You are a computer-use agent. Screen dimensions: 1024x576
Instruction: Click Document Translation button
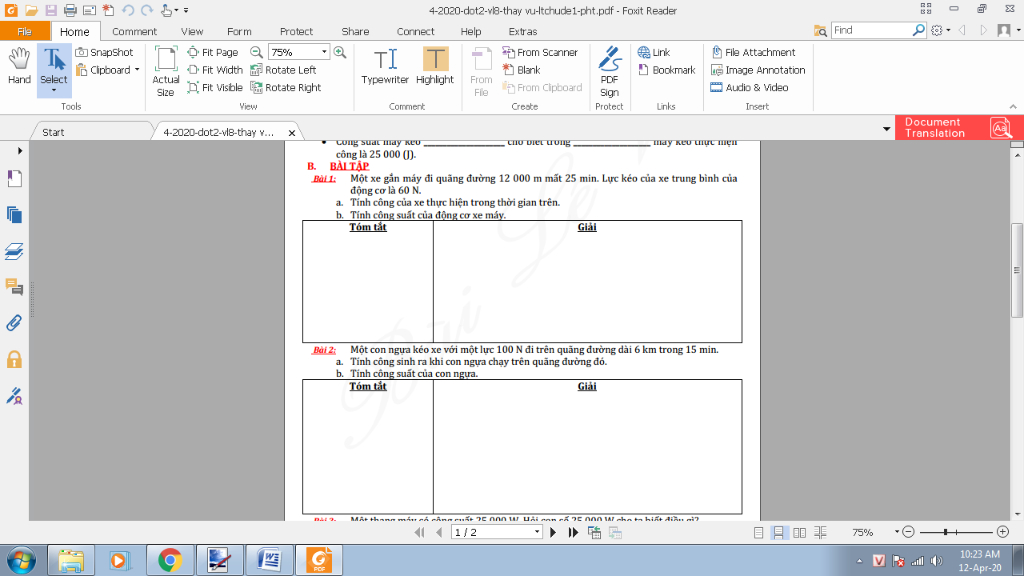[959, 127]
